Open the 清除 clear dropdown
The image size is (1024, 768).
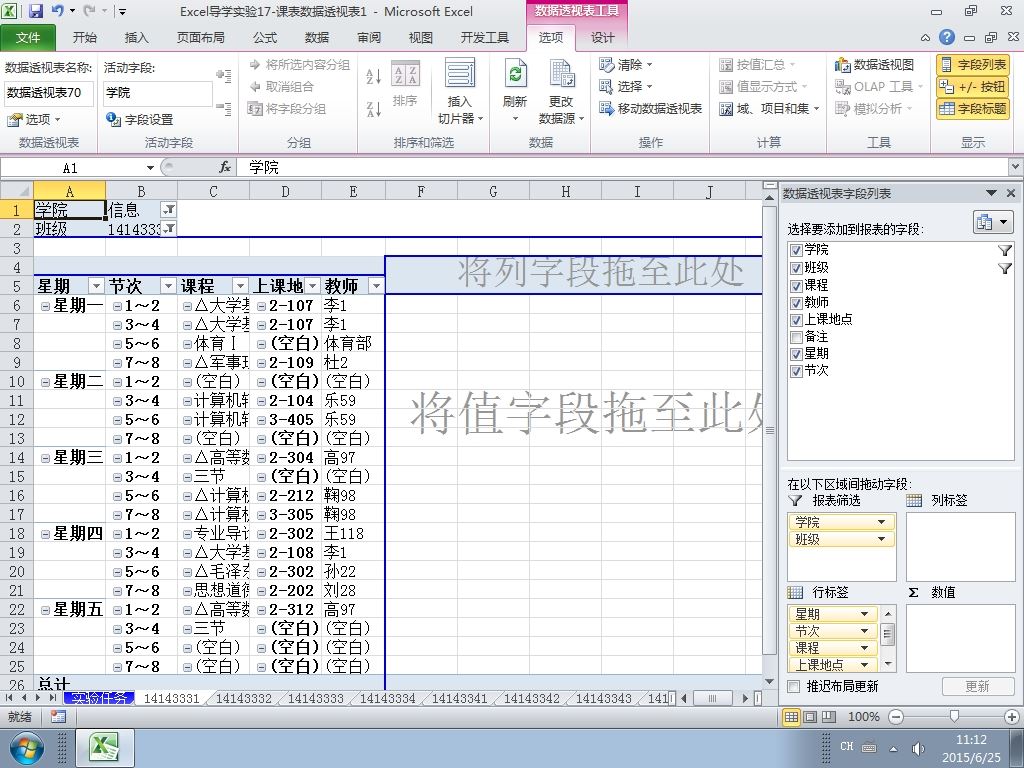point(626,65)
